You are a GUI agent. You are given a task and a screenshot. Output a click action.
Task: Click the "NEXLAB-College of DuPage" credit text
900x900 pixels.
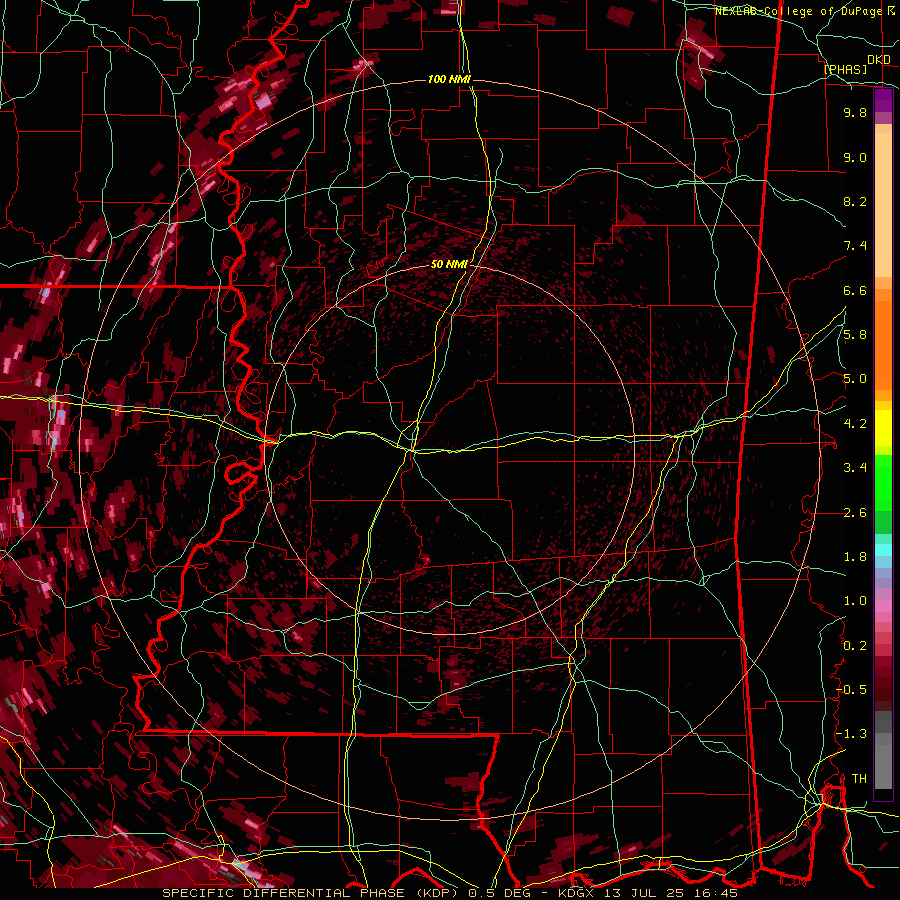click(798, 11)
